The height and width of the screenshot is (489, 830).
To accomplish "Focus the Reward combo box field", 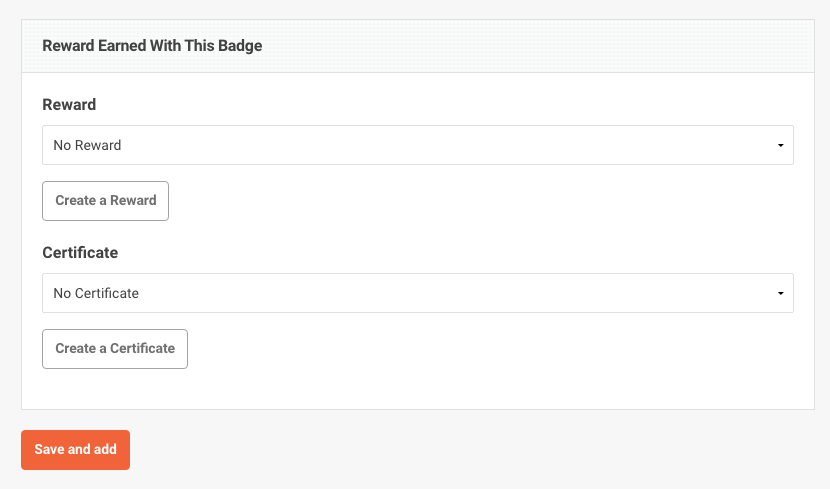I will click(418, 145).
